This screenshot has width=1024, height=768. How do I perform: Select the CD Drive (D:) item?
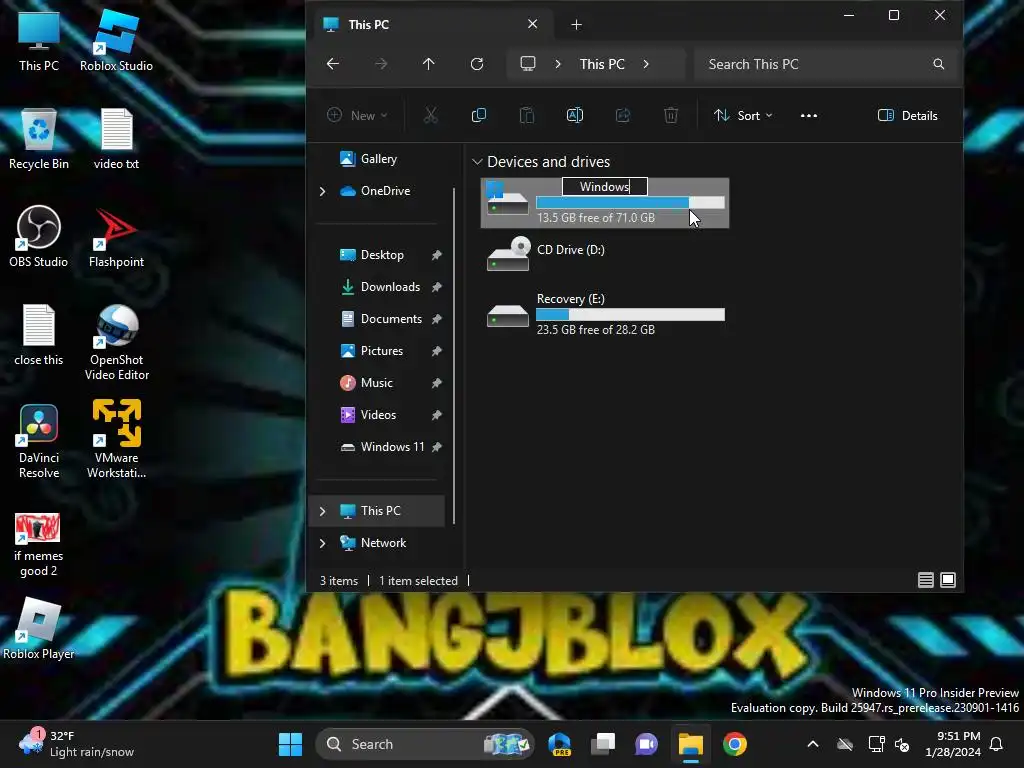tap(604, 255)
